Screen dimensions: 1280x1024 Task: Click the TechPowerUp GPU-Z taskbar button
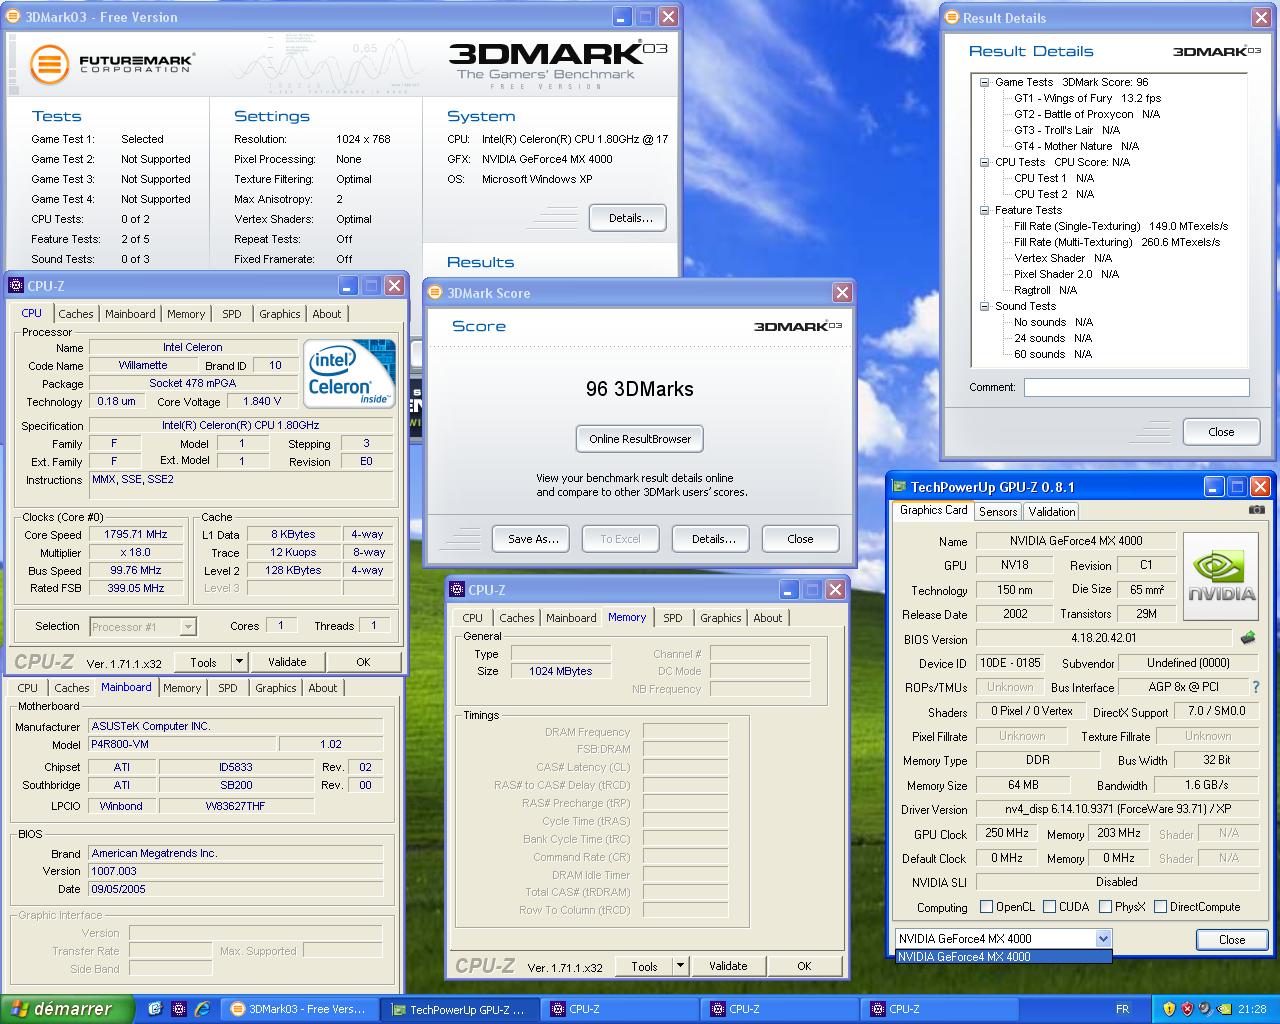458,1009
